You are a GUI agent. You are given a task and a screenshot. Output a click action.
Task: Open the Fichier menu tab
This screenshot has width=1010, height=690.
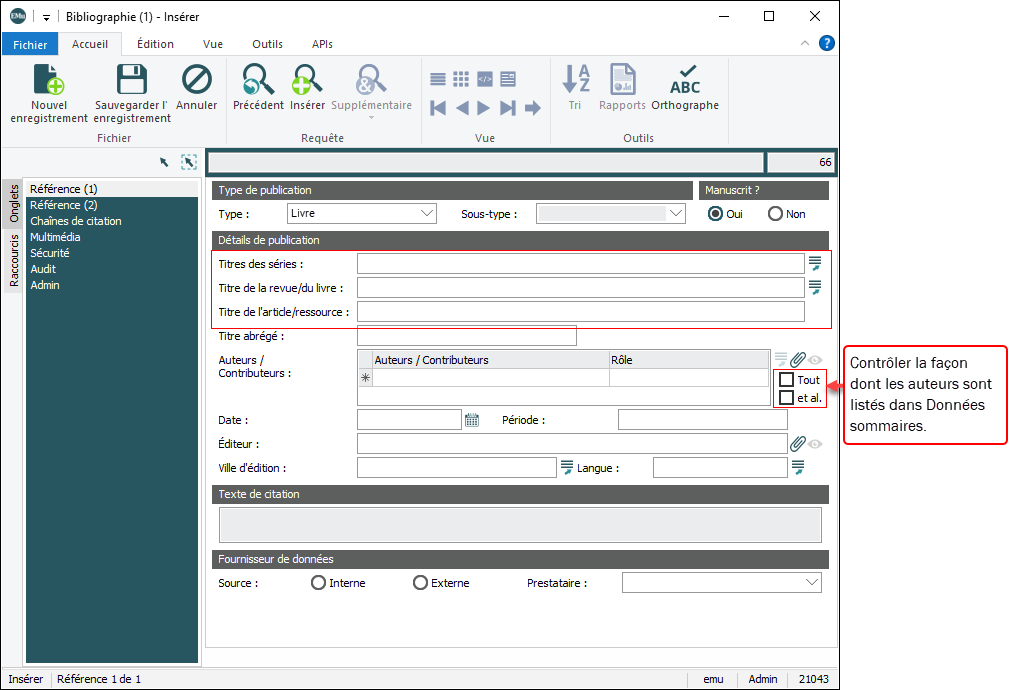point(30,44)
